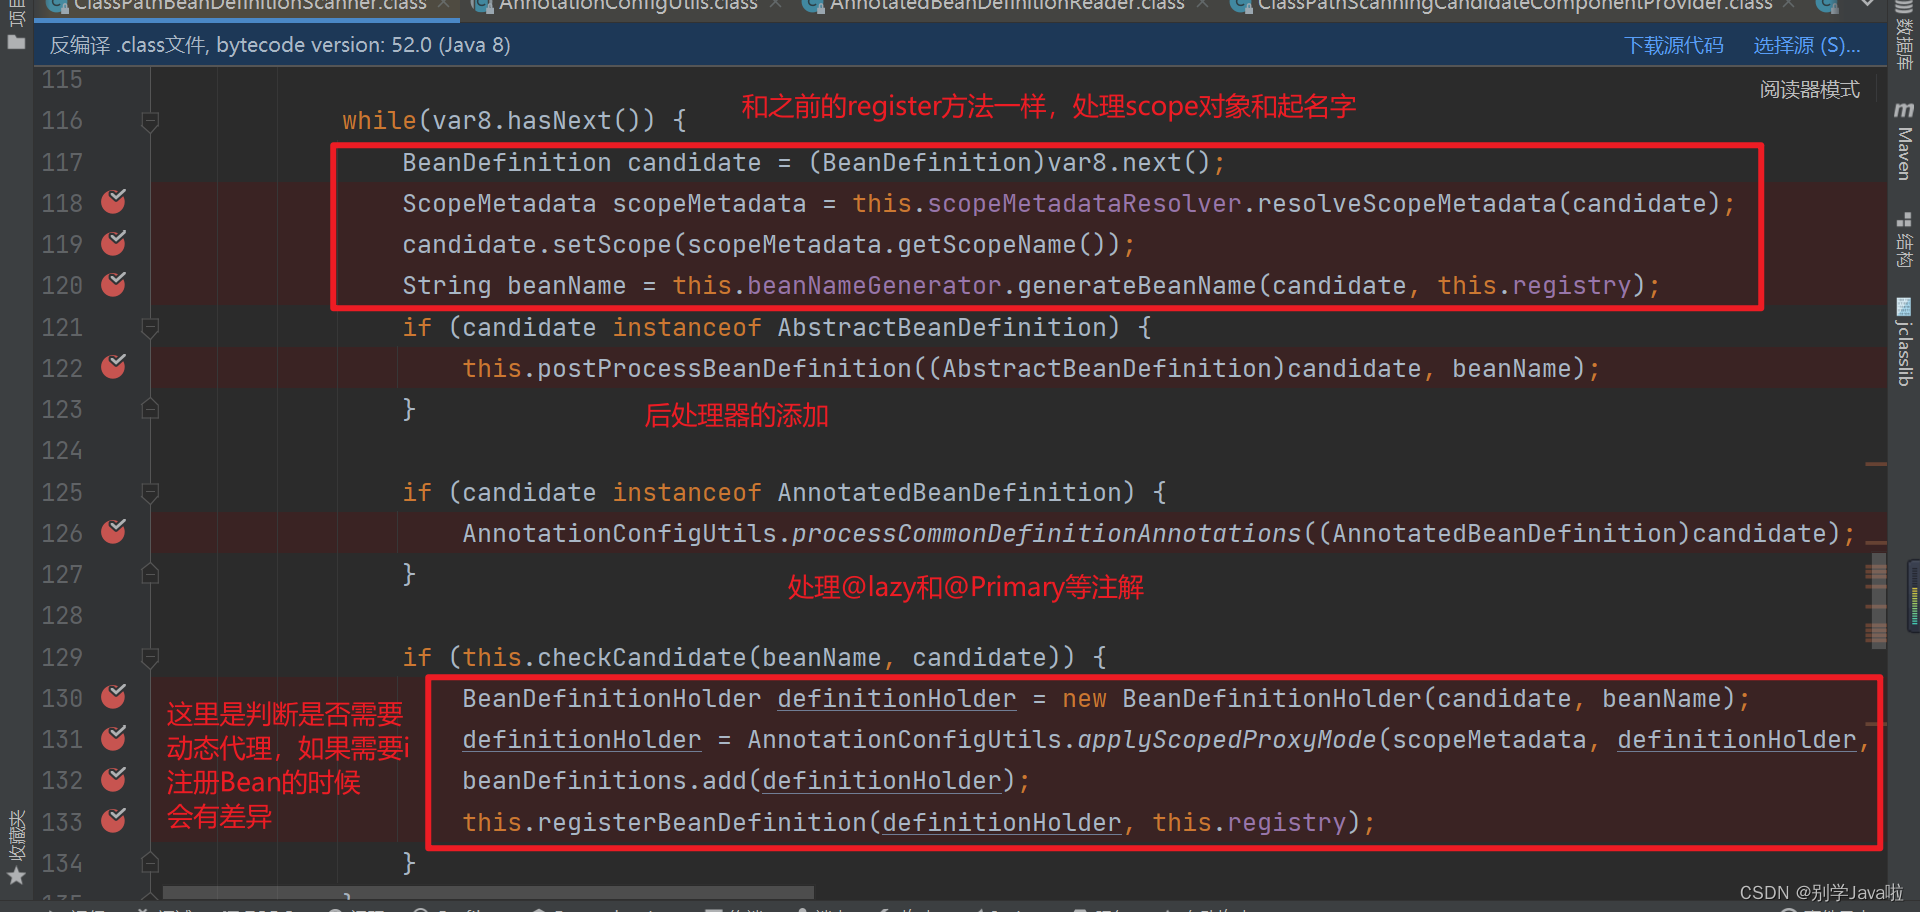Click the project folder icon in left sidebar
Viewport: 1920px width, 912px height.
click(16, 42)
